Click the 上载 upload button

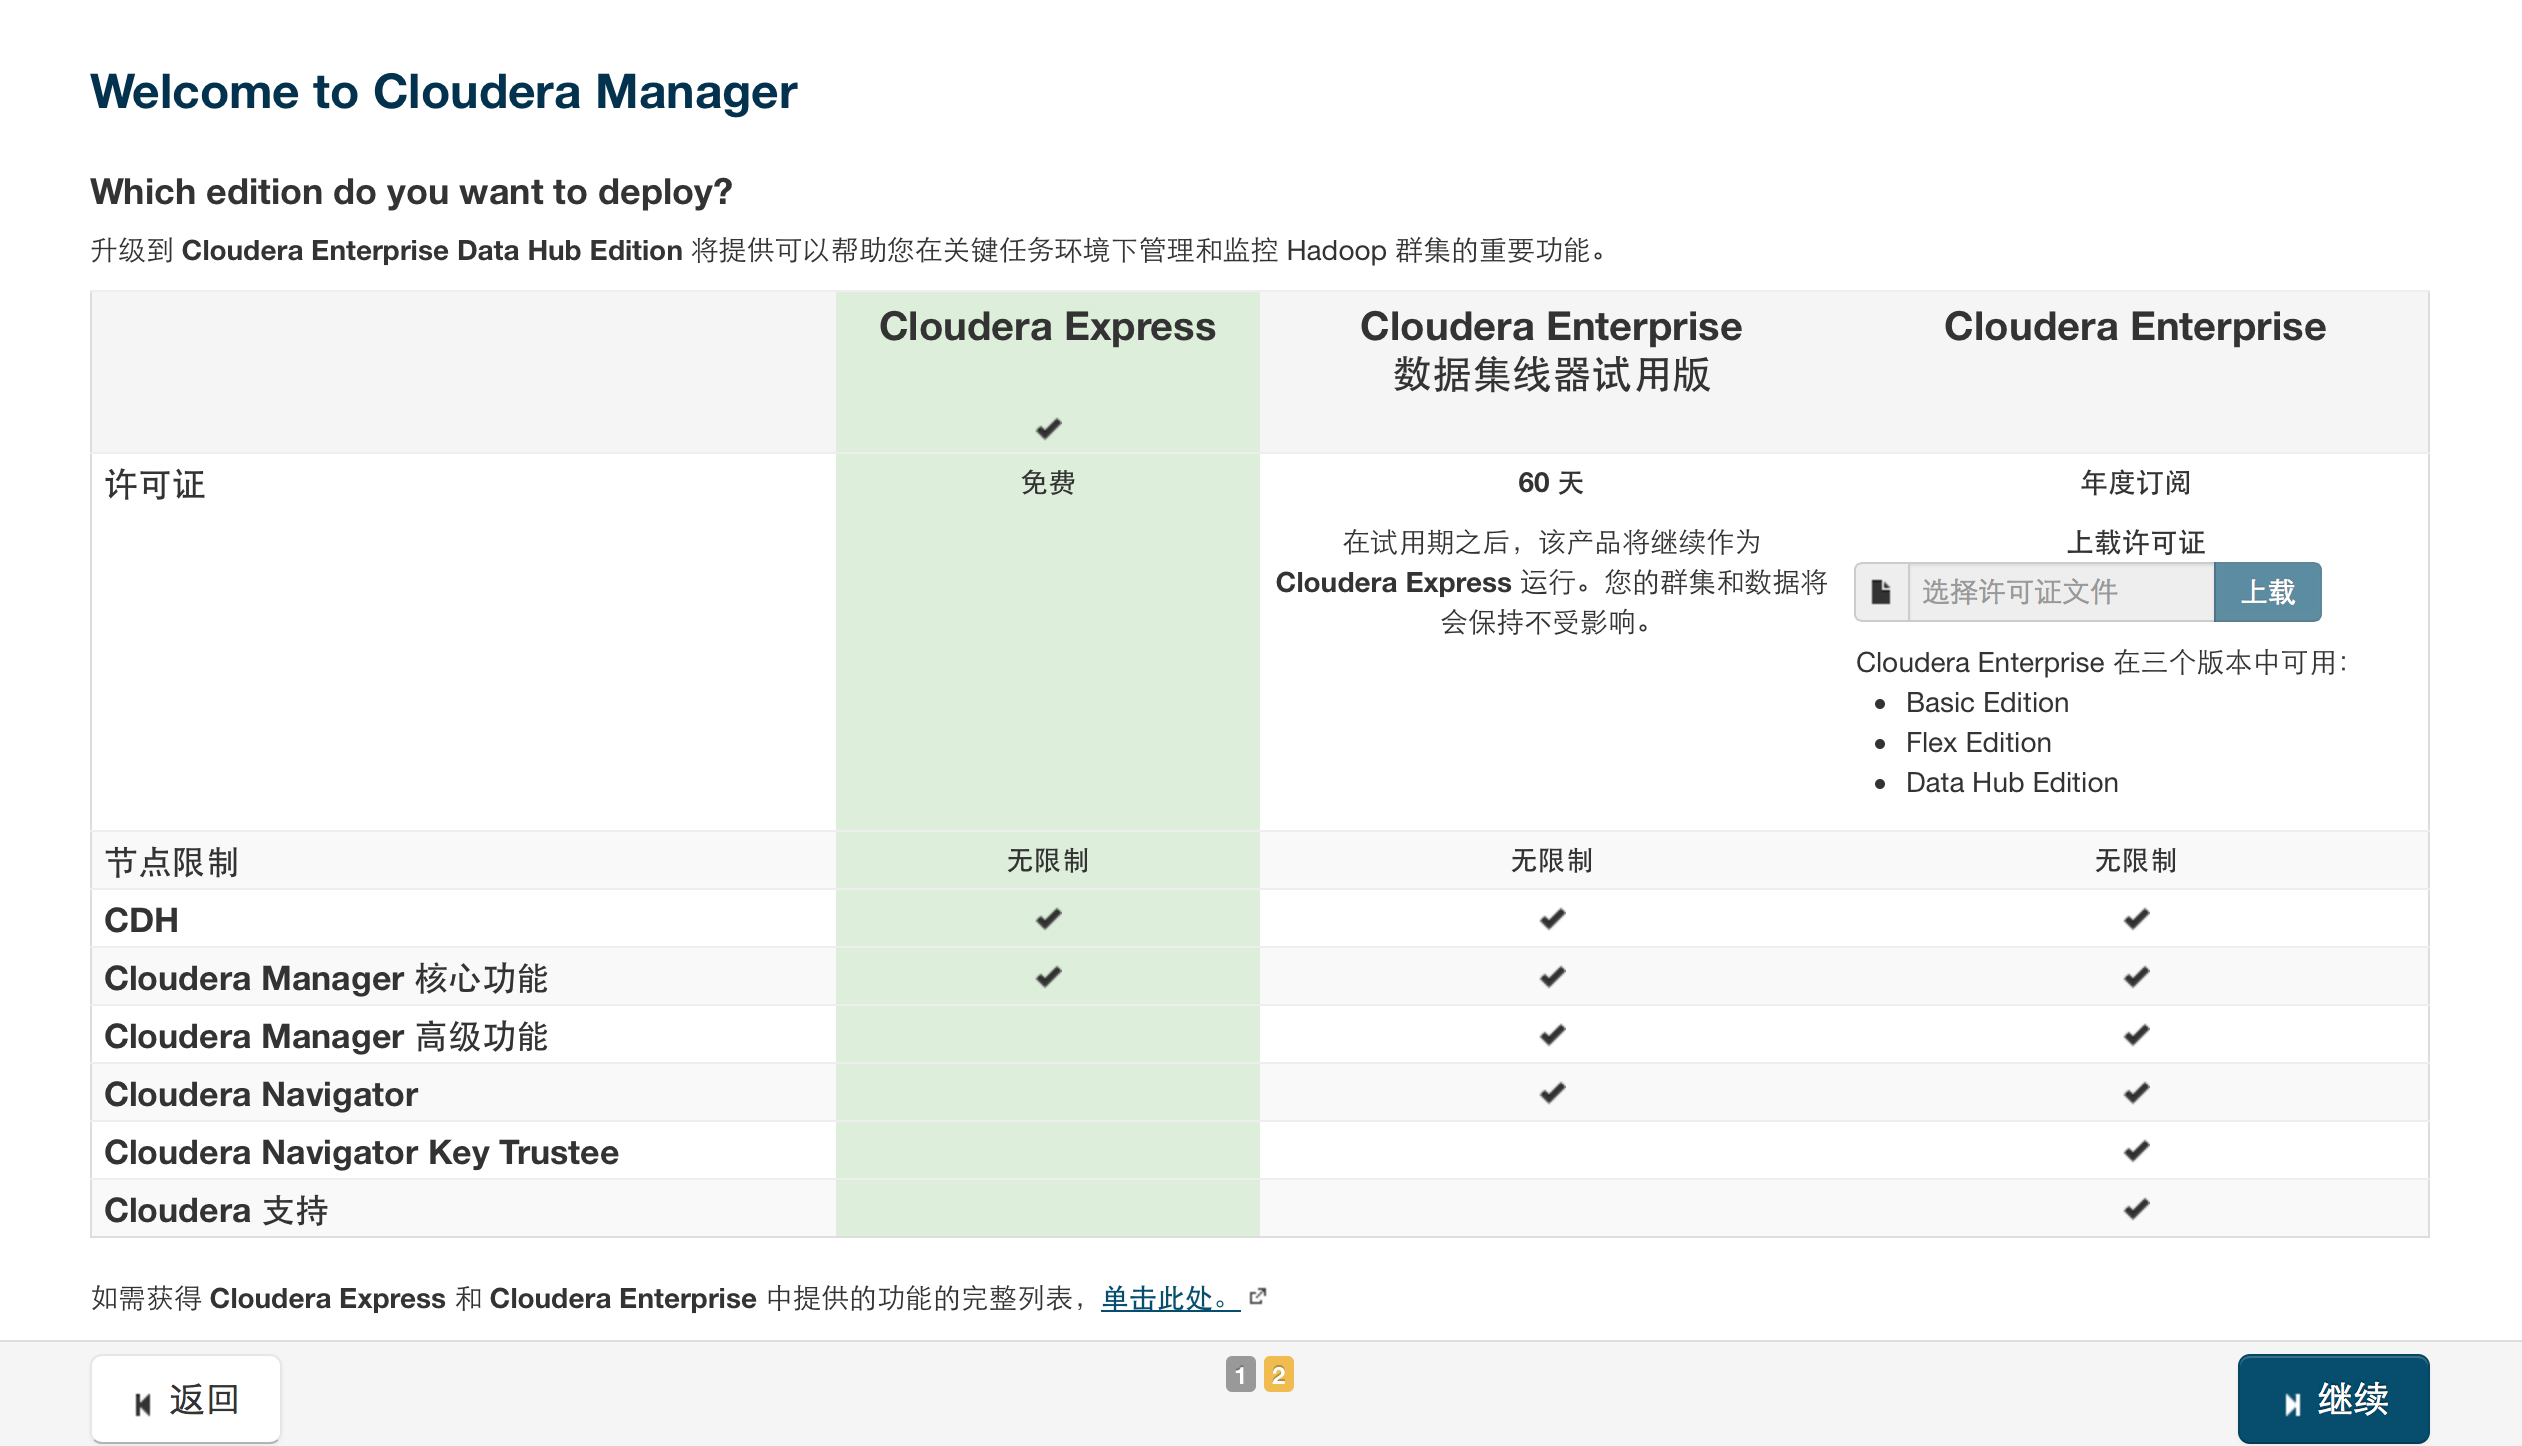(2268, 592)
